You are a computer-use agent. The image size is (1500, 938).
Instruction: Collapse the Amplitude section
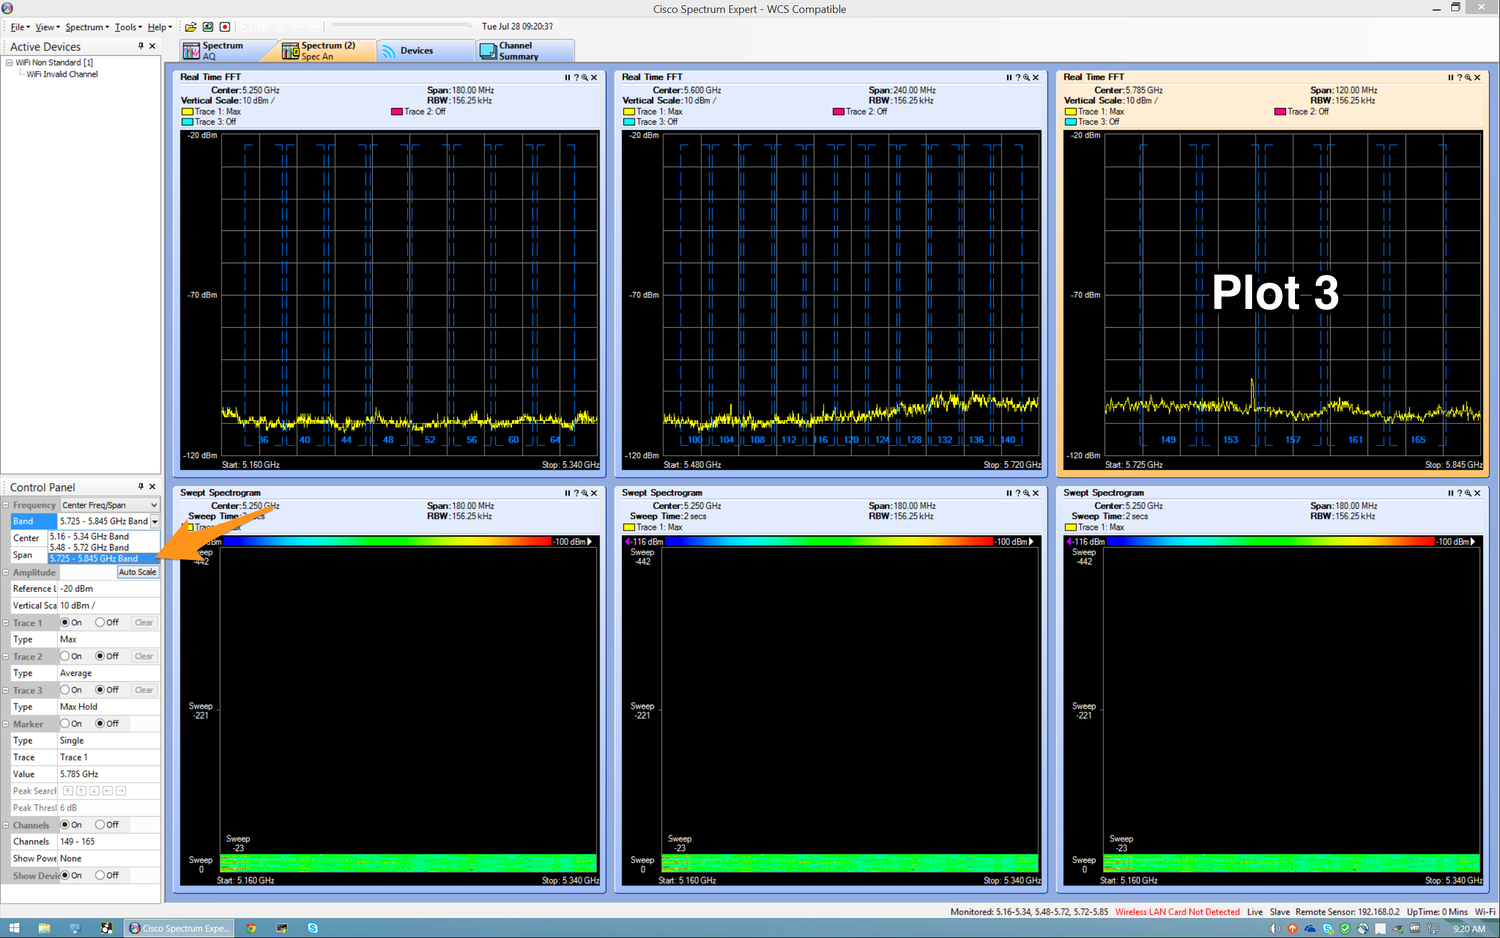[6, 572]
